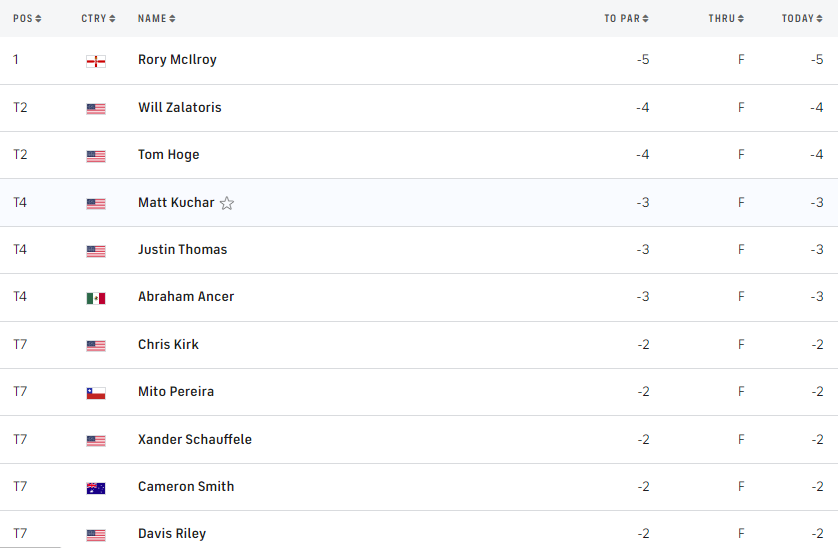Click the USA flag beside Will Zalatoris

(96, 108)
